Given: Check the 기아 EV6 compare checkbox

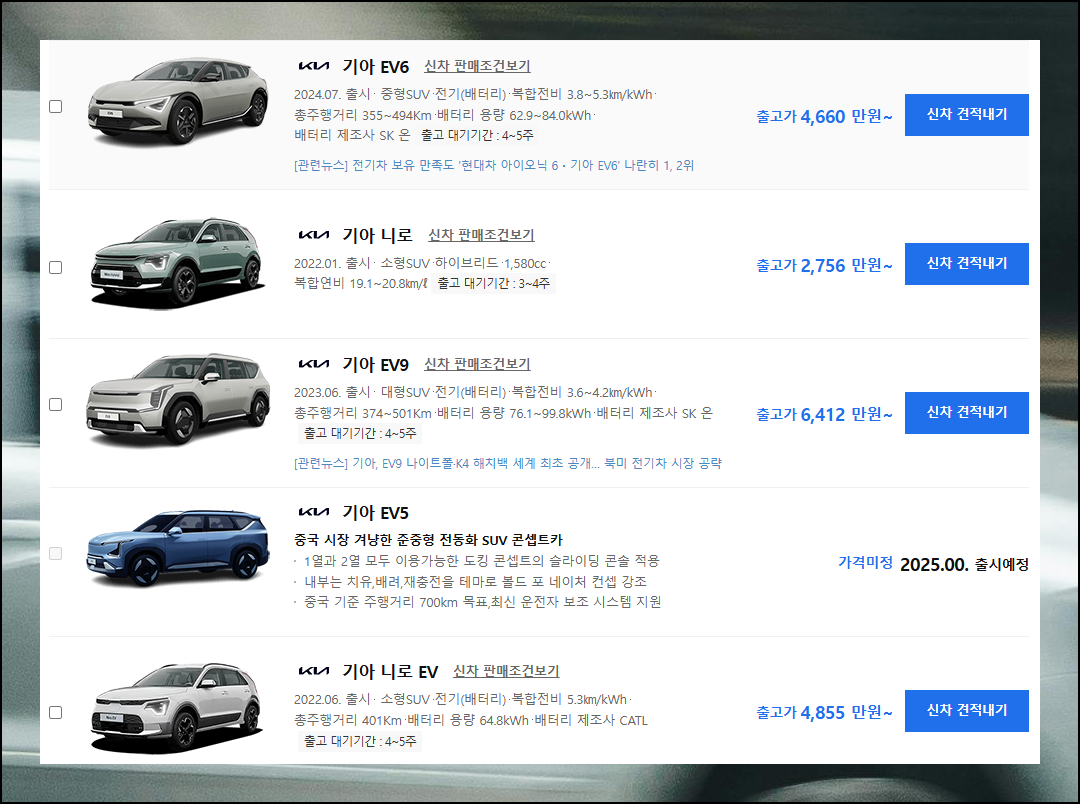Looking at the screenshot, I should tap(56, 106).
